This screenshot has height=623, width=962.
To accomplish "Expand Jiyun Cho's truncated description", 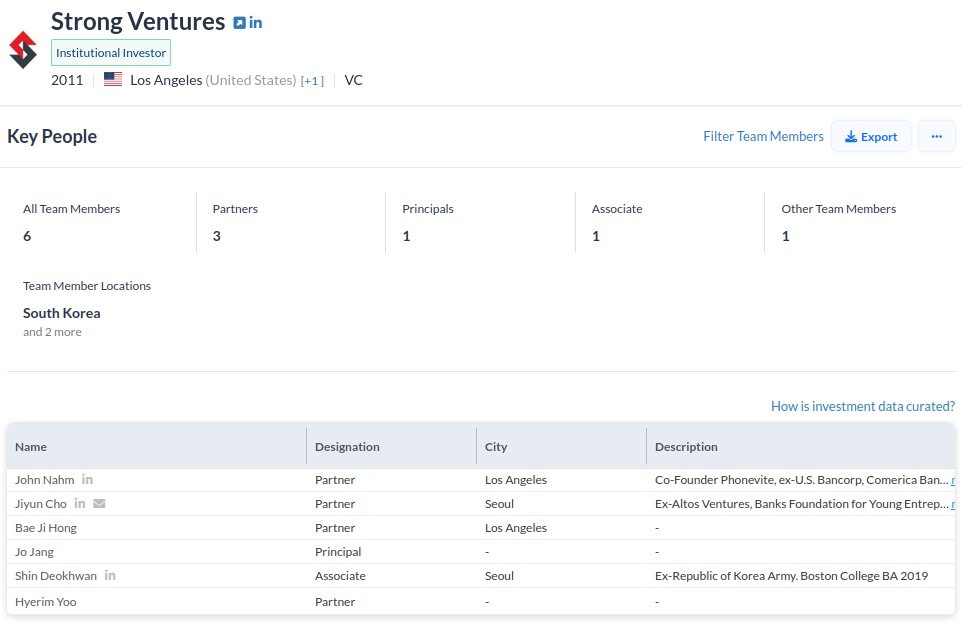I will [x=955, y=504].
